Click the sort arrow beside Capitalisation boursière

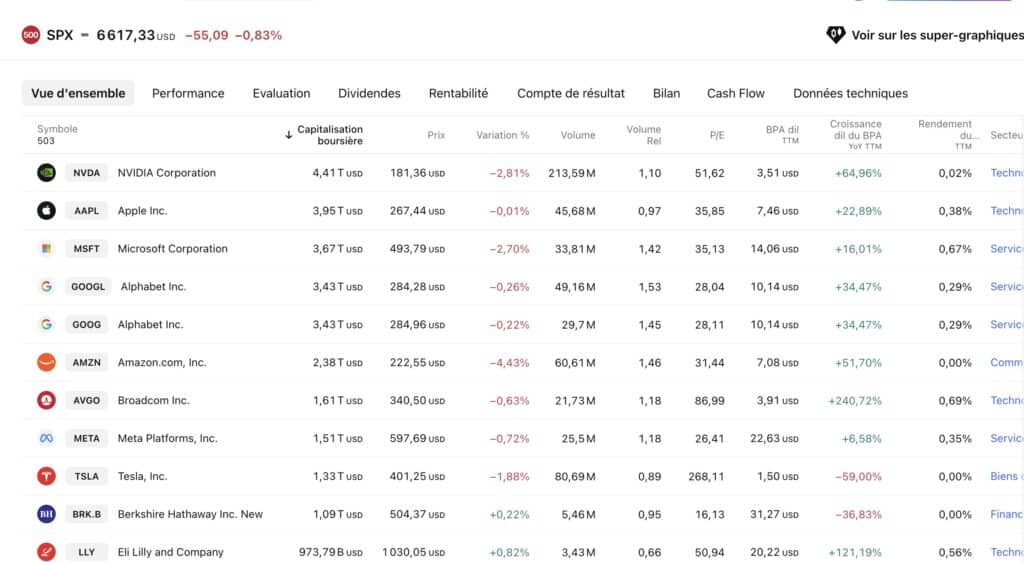click(x=289, y=135)
